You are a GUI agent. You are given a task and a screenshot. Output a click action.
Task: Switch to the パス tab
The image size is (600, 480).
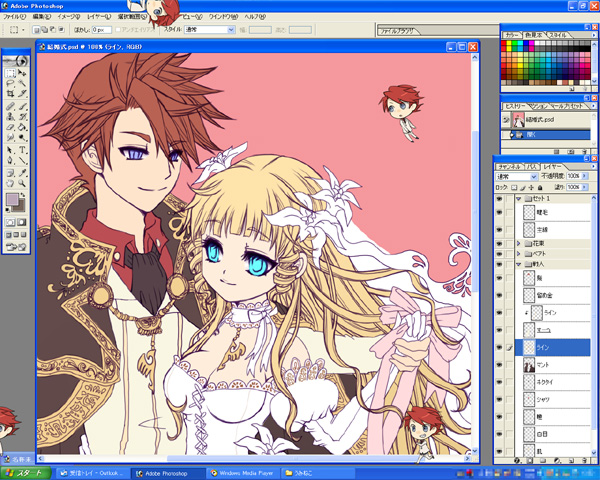[531, 167]
